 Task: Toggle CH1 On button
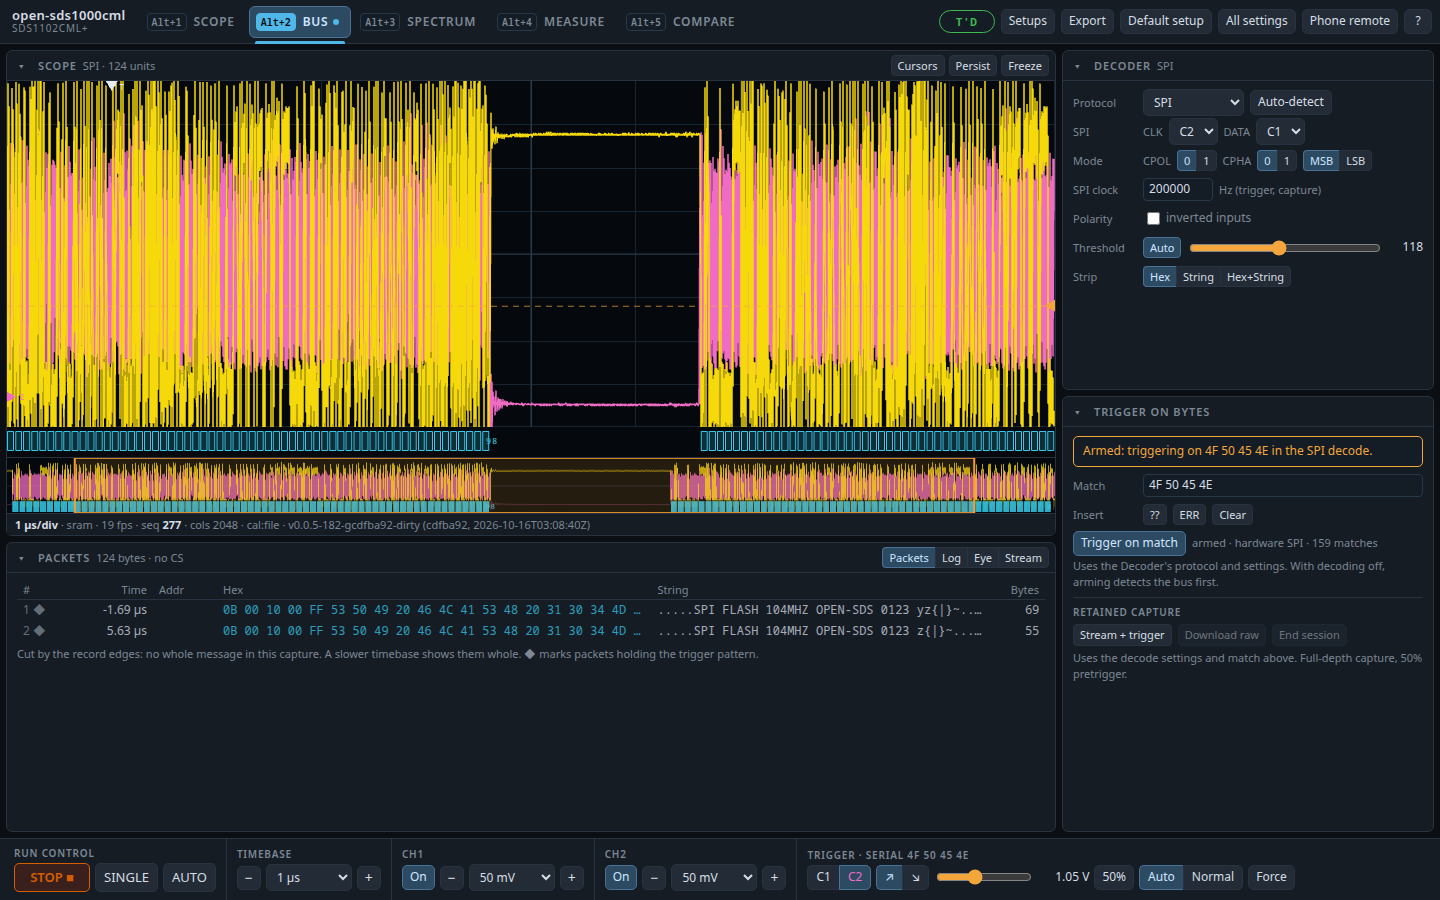[418, 877]
